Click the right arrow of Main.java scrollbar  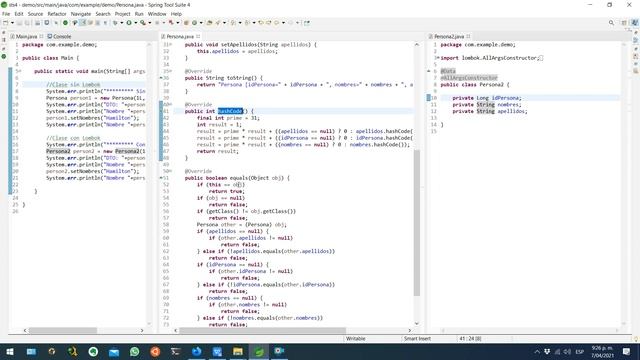tap(142, 330)
